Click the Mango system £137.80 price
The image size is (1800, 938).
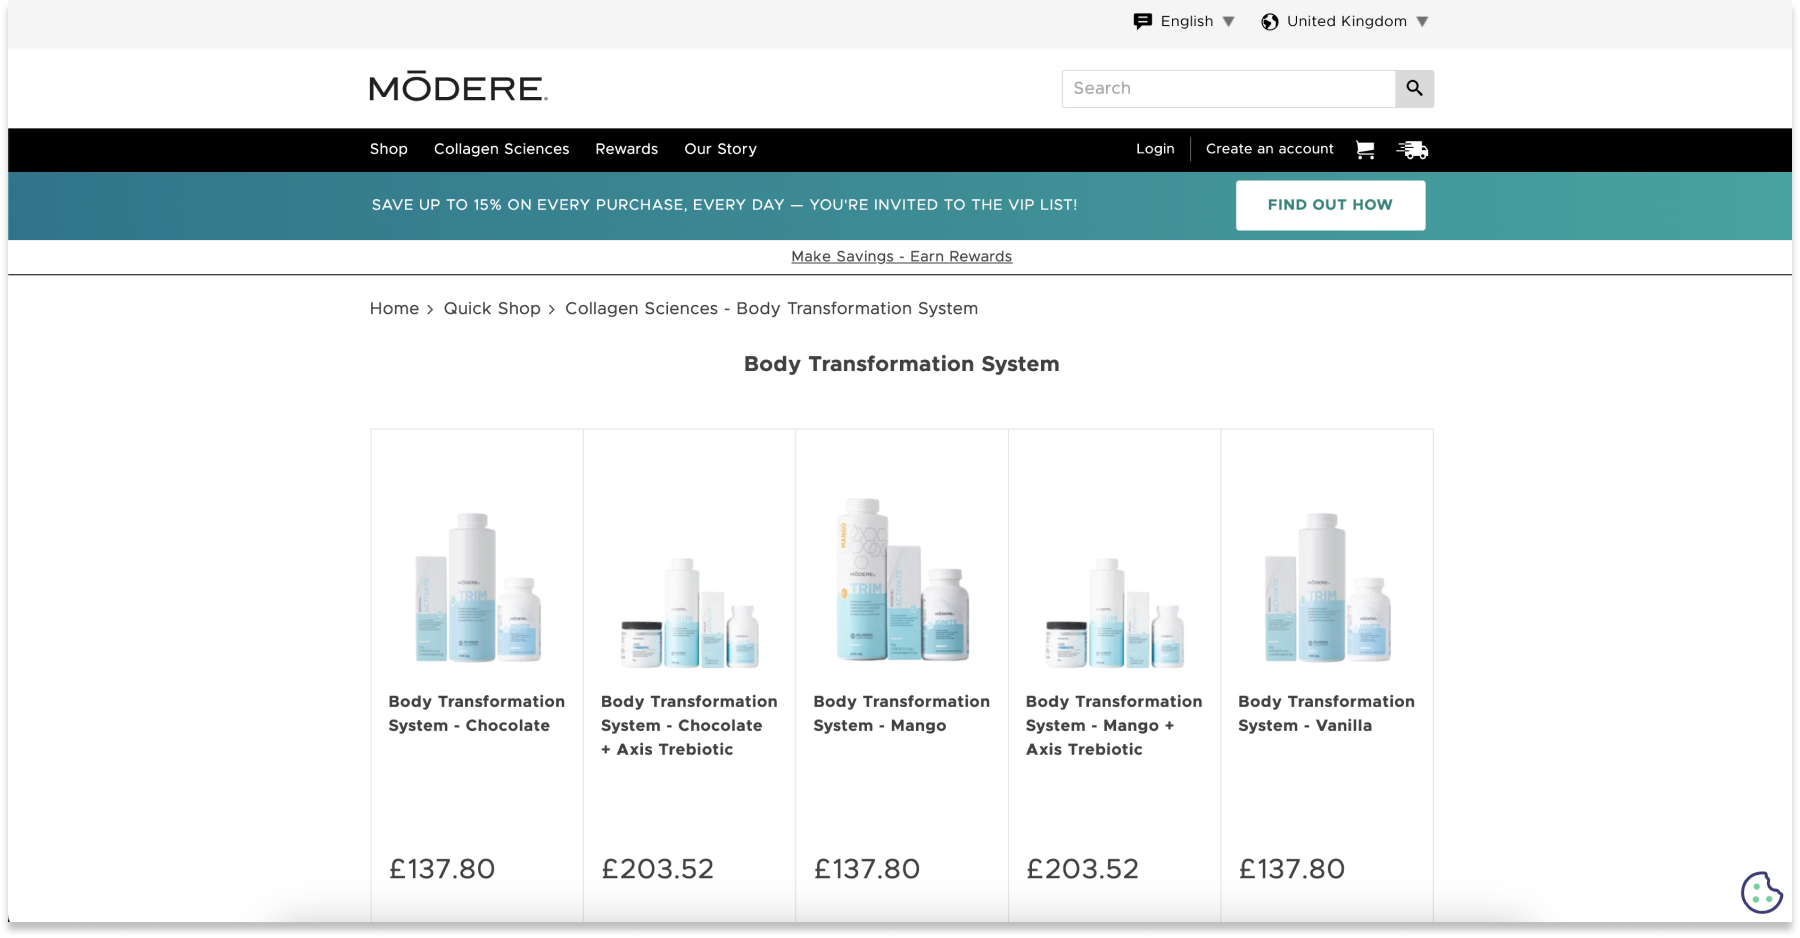click(867, 869)
